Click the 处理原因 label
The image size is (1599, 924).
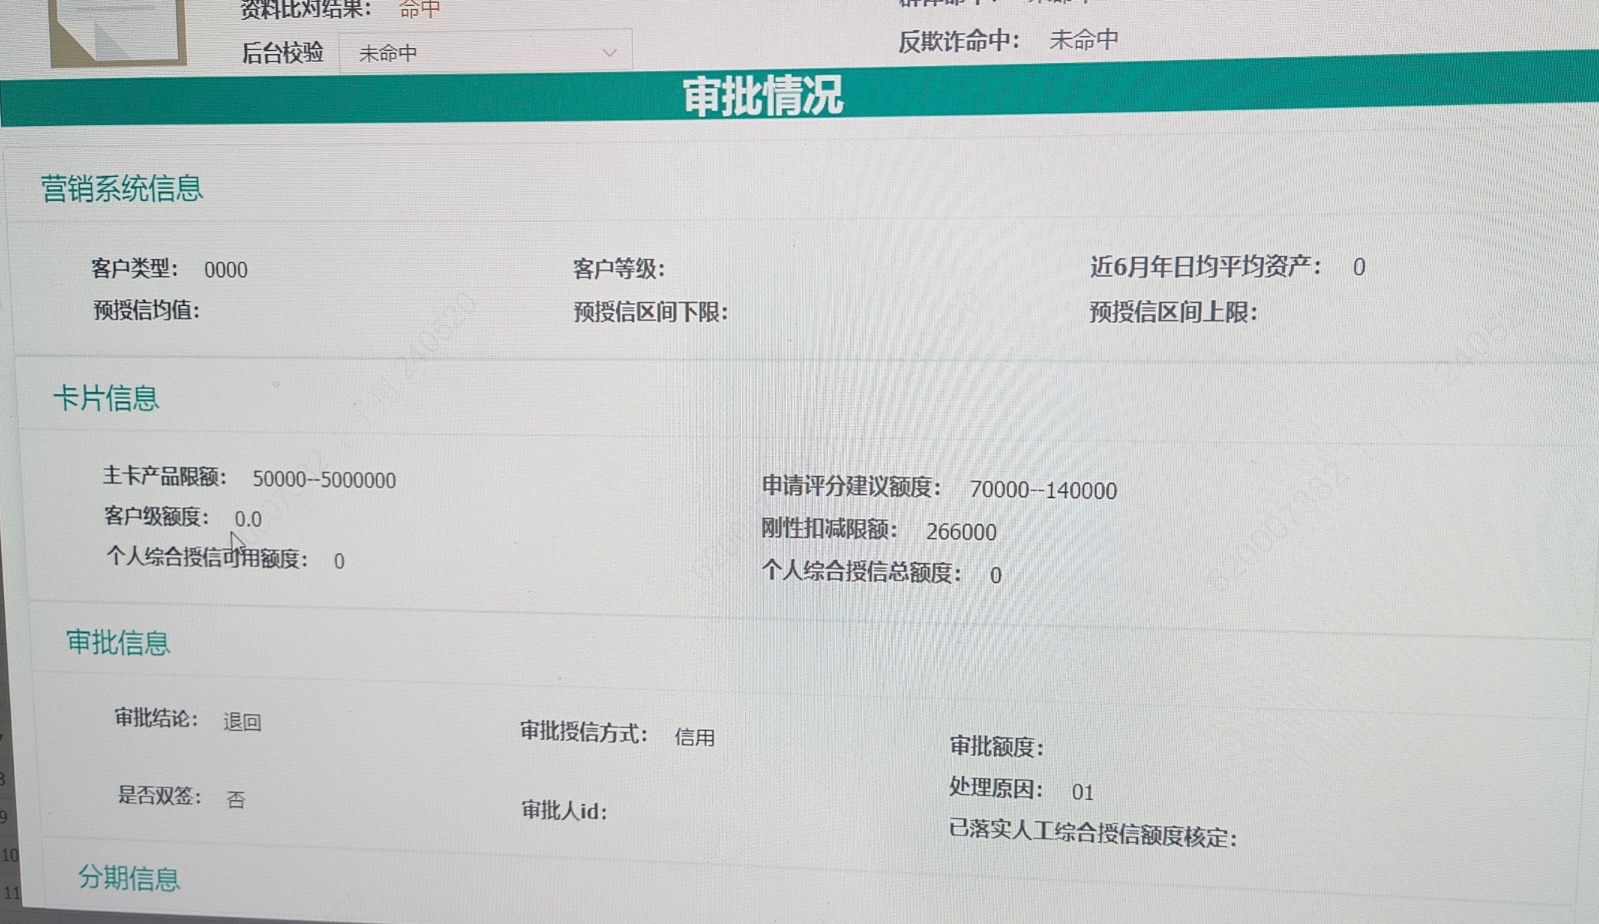[x=996, y=788]
